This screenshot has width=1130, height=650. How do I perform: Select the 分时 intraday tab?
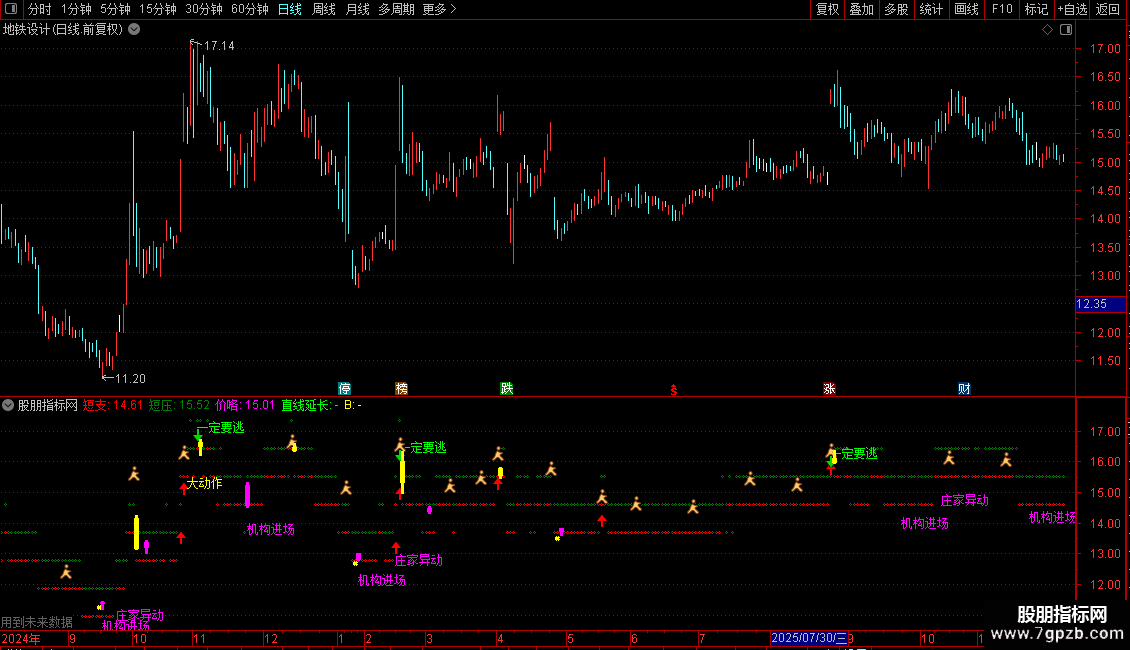[x=40, y=9]
